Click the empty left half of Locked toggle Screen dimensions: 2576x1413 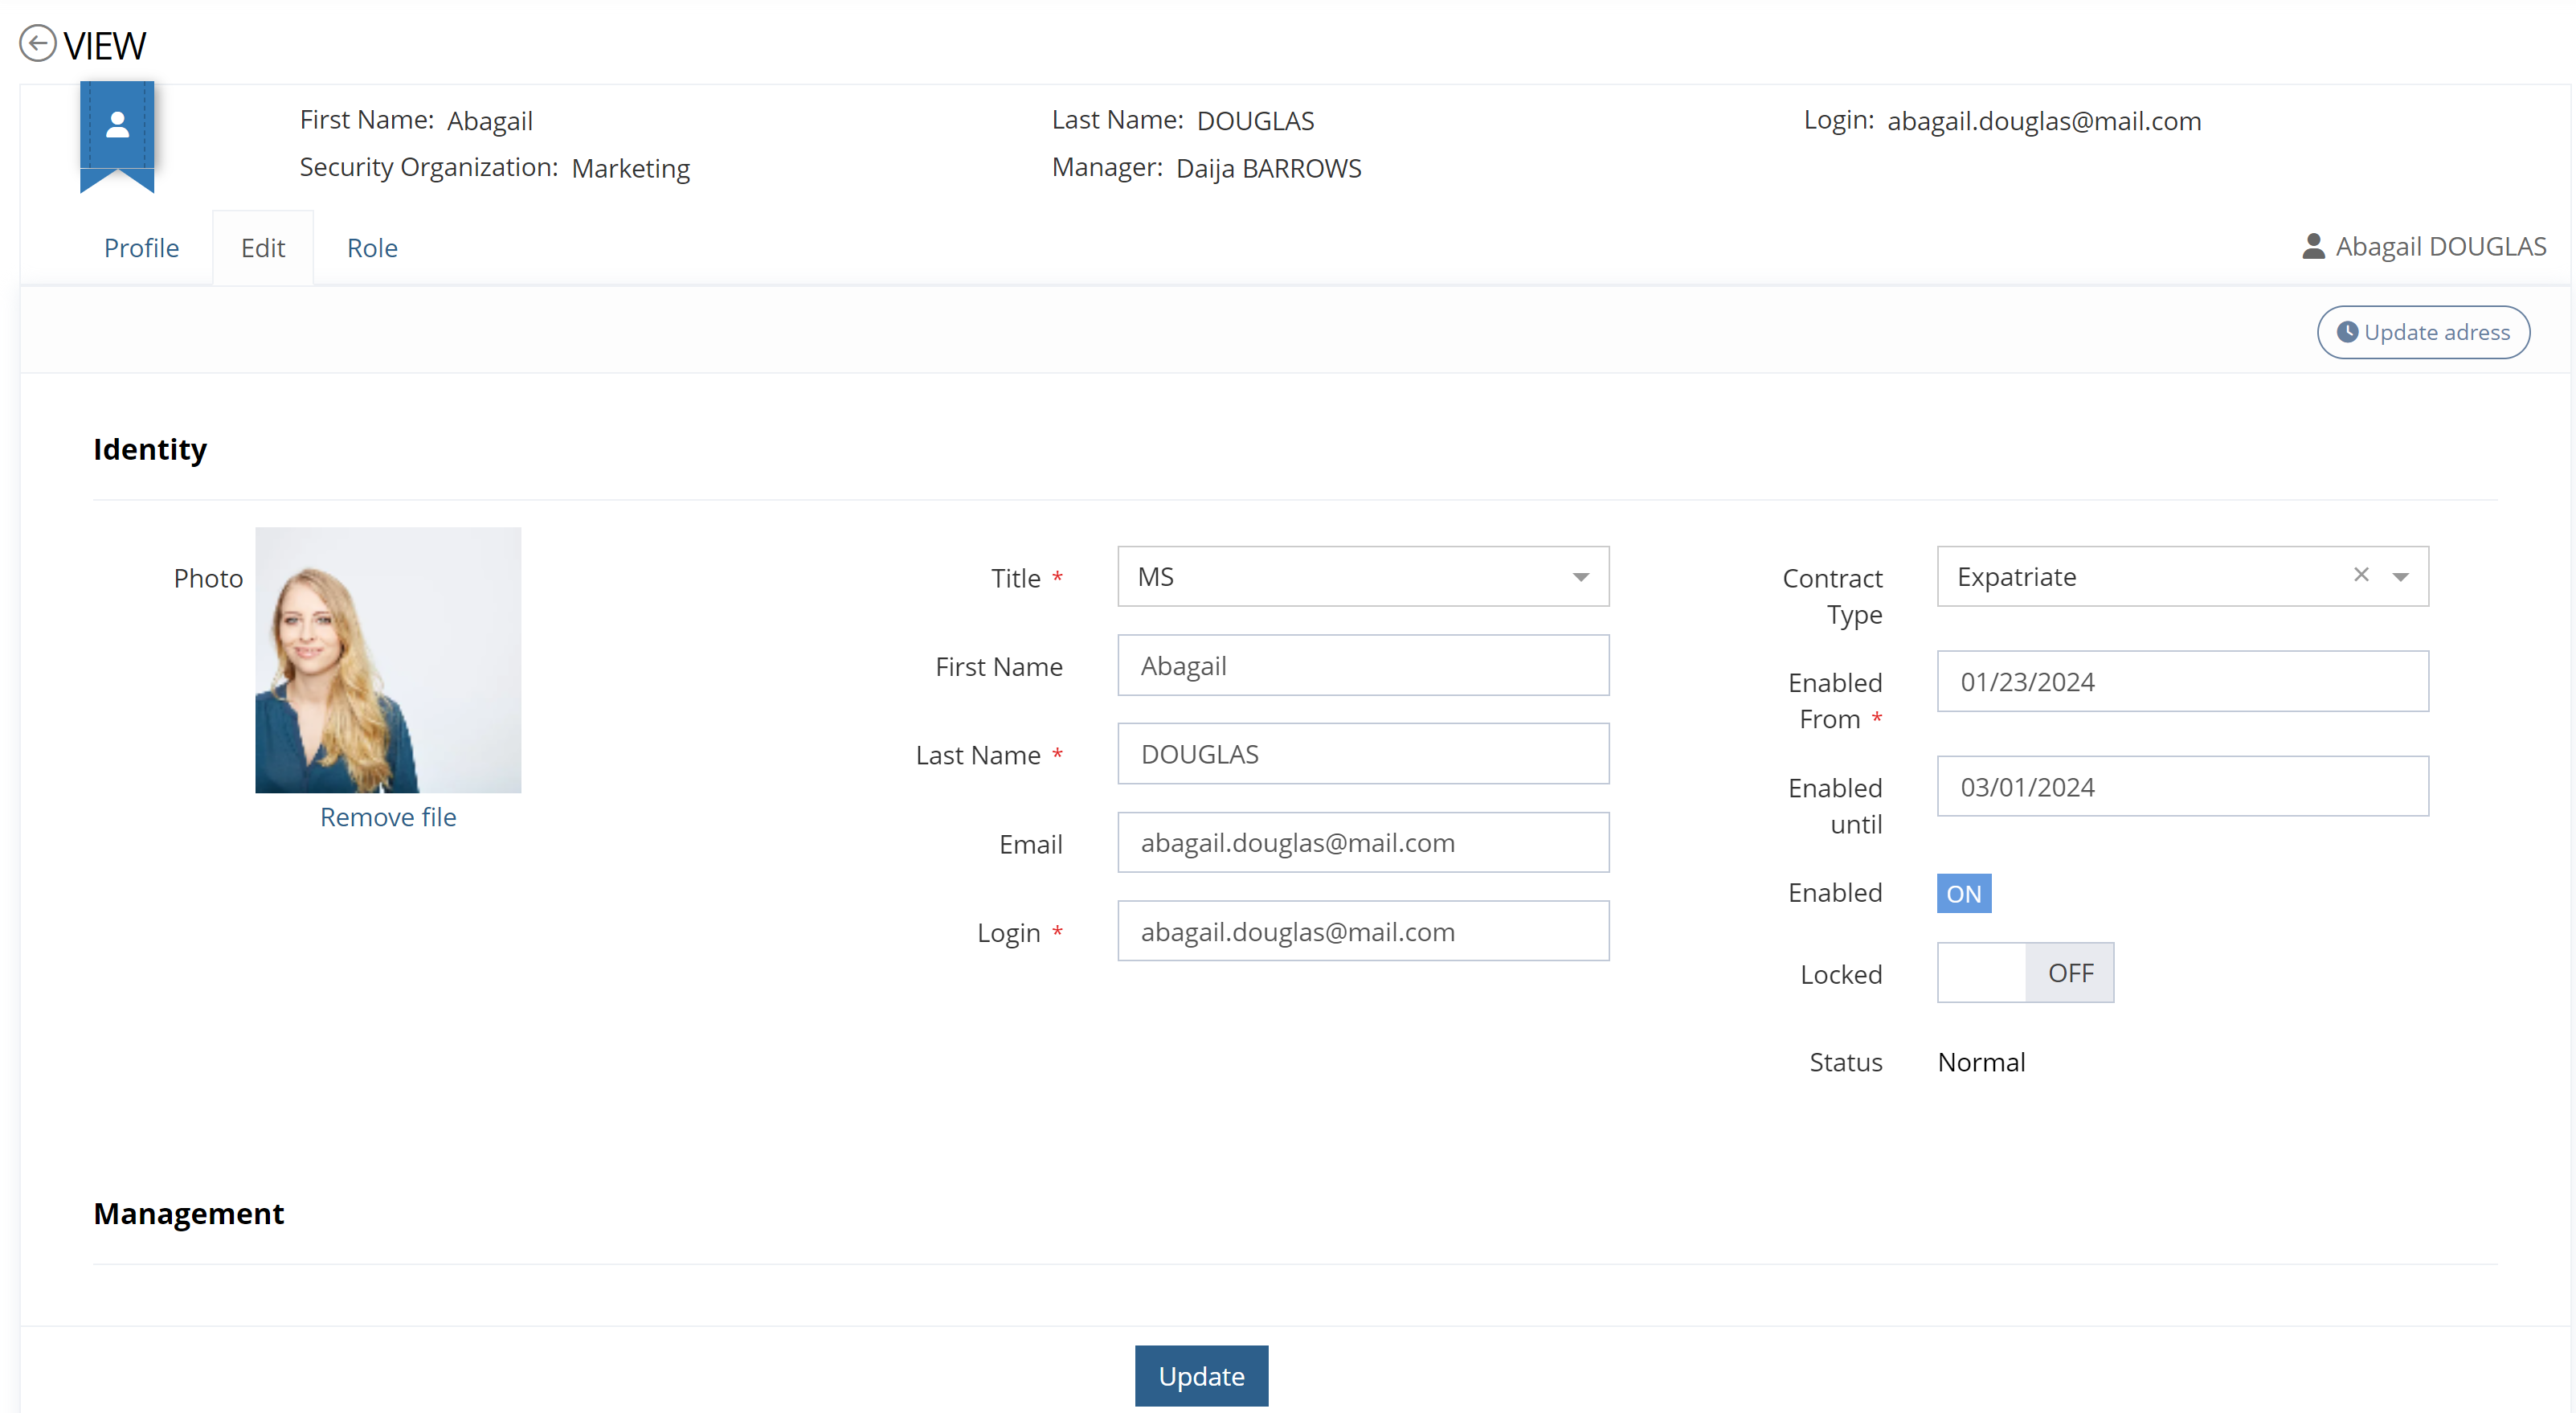pyautogui.click(x=1981, y=973)
